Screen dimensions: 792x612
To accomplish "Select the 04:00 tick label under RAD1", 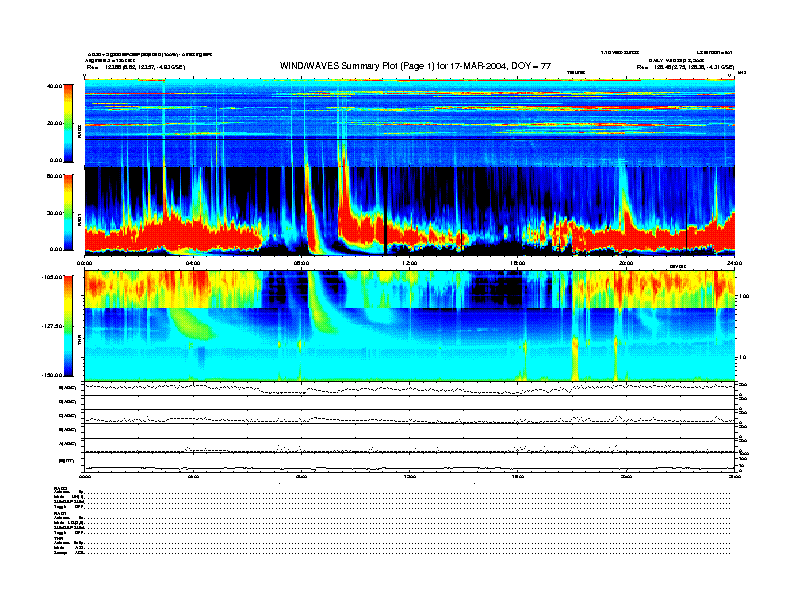I will [194, 263].
